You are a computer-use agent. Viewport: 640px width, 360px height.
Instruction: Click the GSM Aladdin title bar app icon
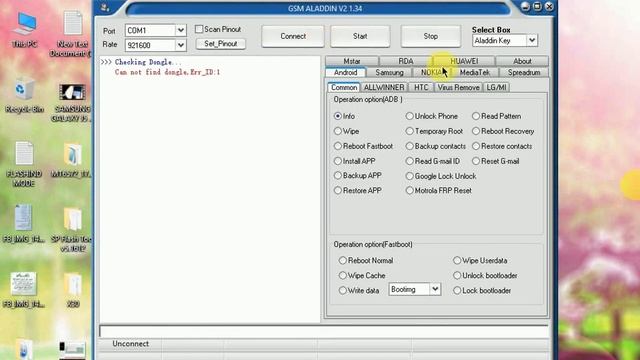(x=104, y=7)
